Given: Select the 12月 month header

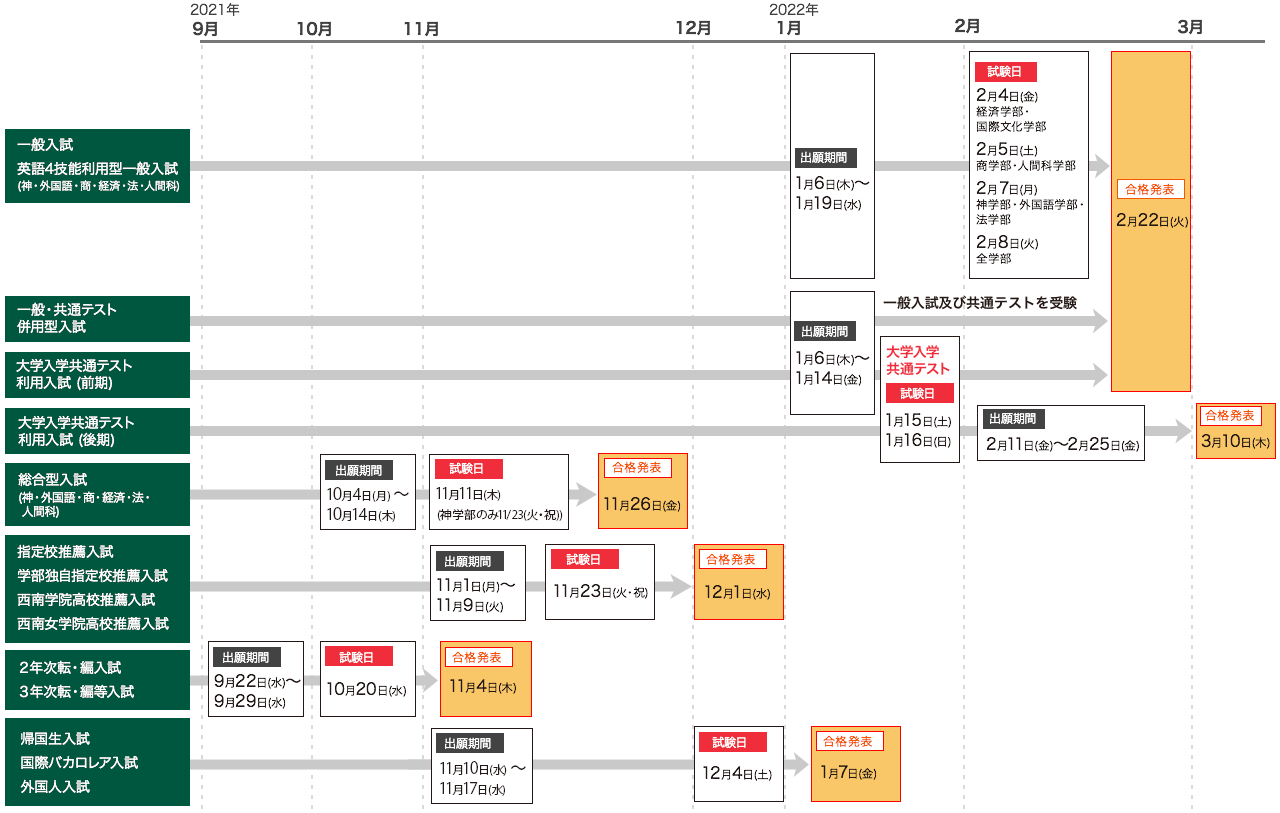Looking at the screenshot, I should [693, 28].
